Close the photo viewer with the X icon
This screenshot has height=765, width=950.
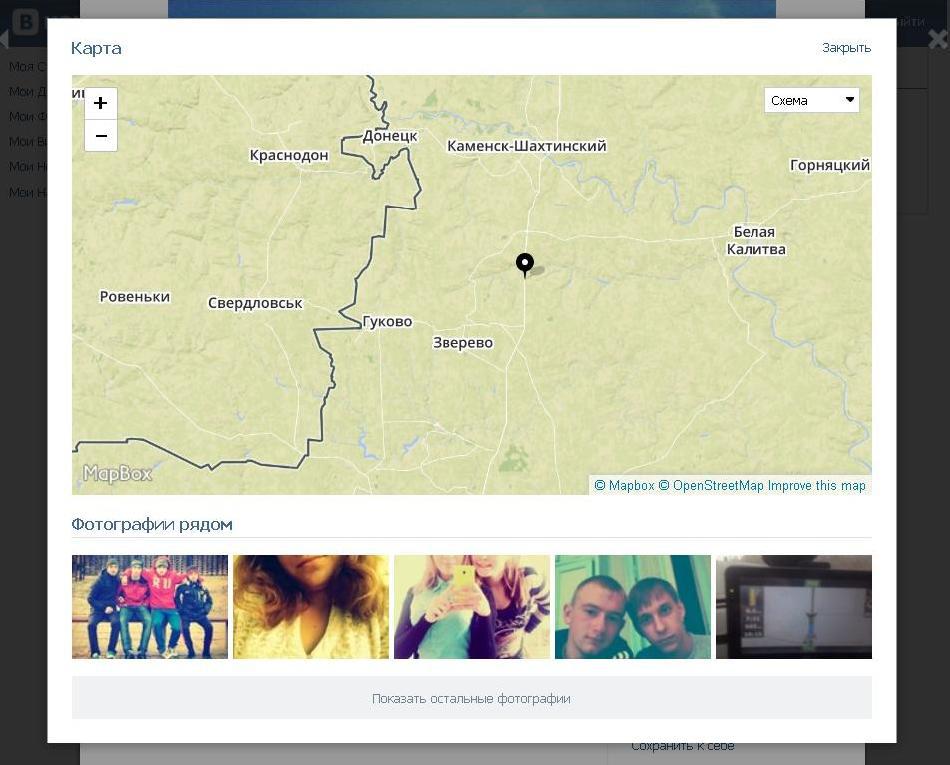point(937,39)
